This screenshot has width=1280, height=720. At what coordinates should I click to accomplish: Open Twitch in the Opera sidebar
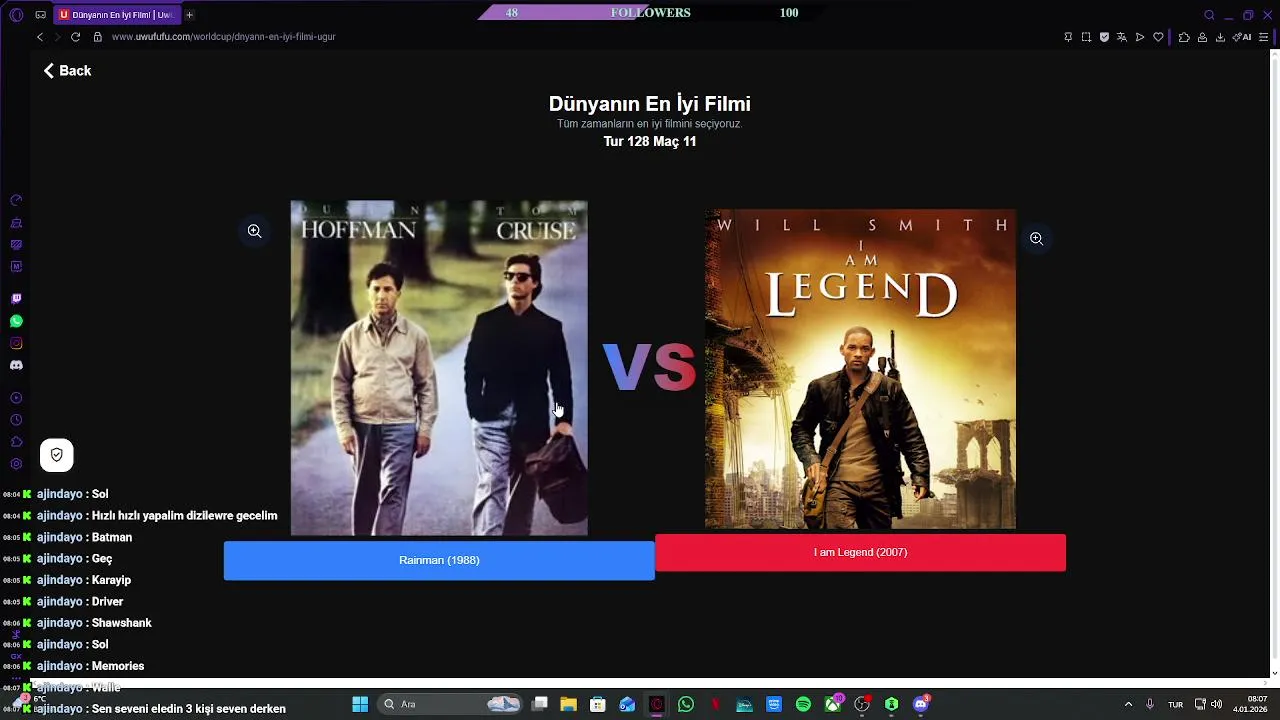point(16,299)
